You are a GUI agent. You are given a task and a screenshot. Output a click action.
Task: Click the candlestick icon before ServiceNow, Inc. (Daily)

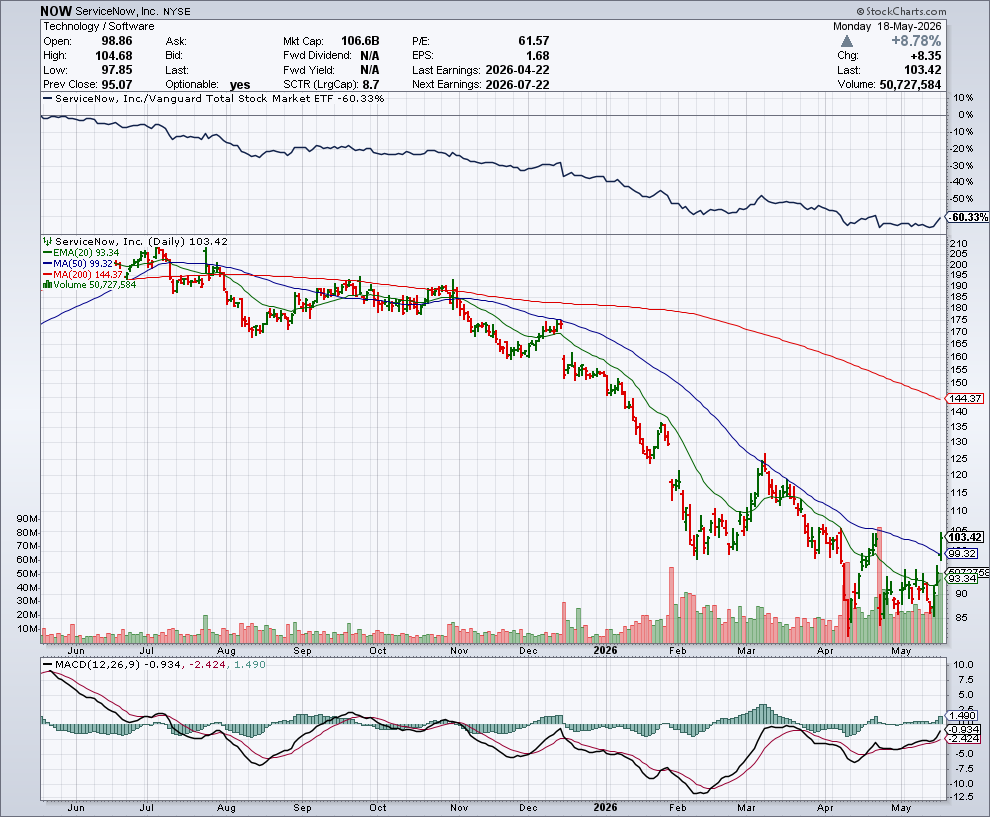pyautogui.click(x=48, y=241)
